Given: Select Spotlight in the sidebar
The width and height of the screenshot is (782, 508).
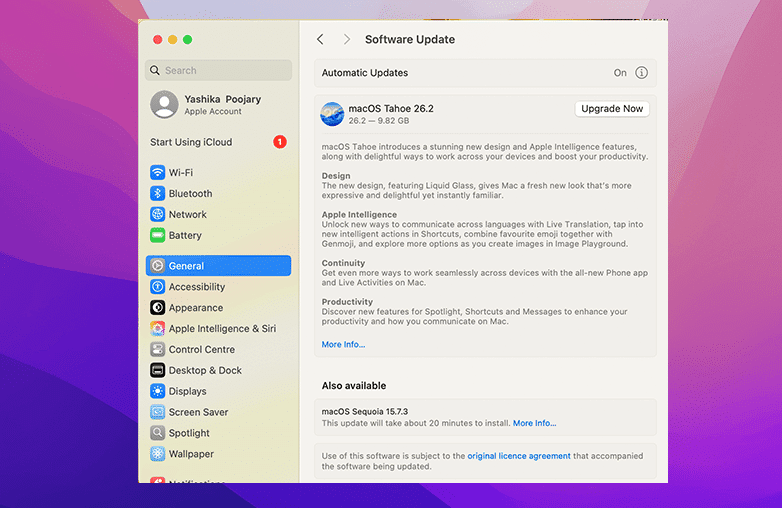Looking at the screenshot, I should (x=218, y=433).
